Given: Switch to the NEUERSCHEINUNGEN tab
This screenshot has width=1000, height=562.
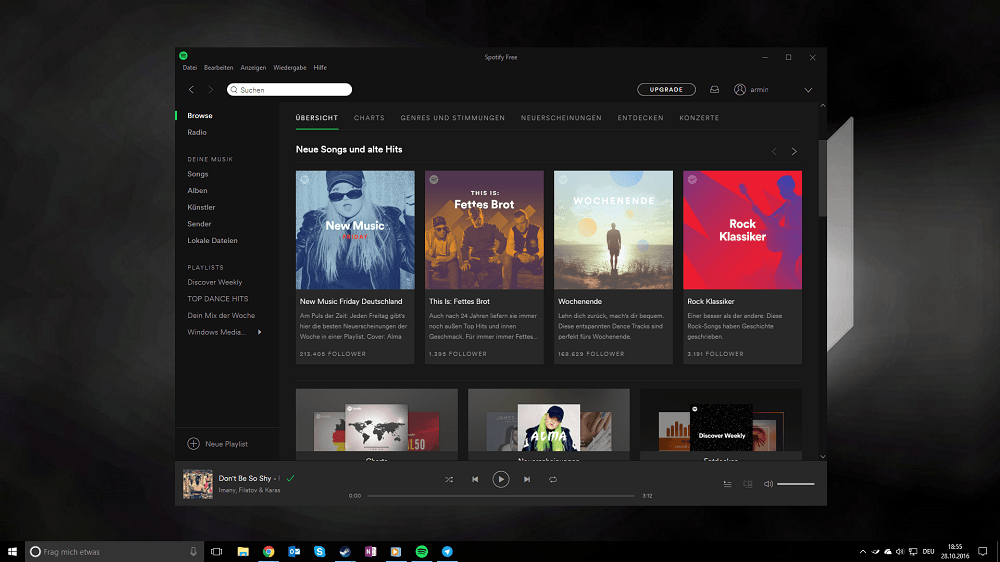Looking at the screenshot, I should click(561, 118).
